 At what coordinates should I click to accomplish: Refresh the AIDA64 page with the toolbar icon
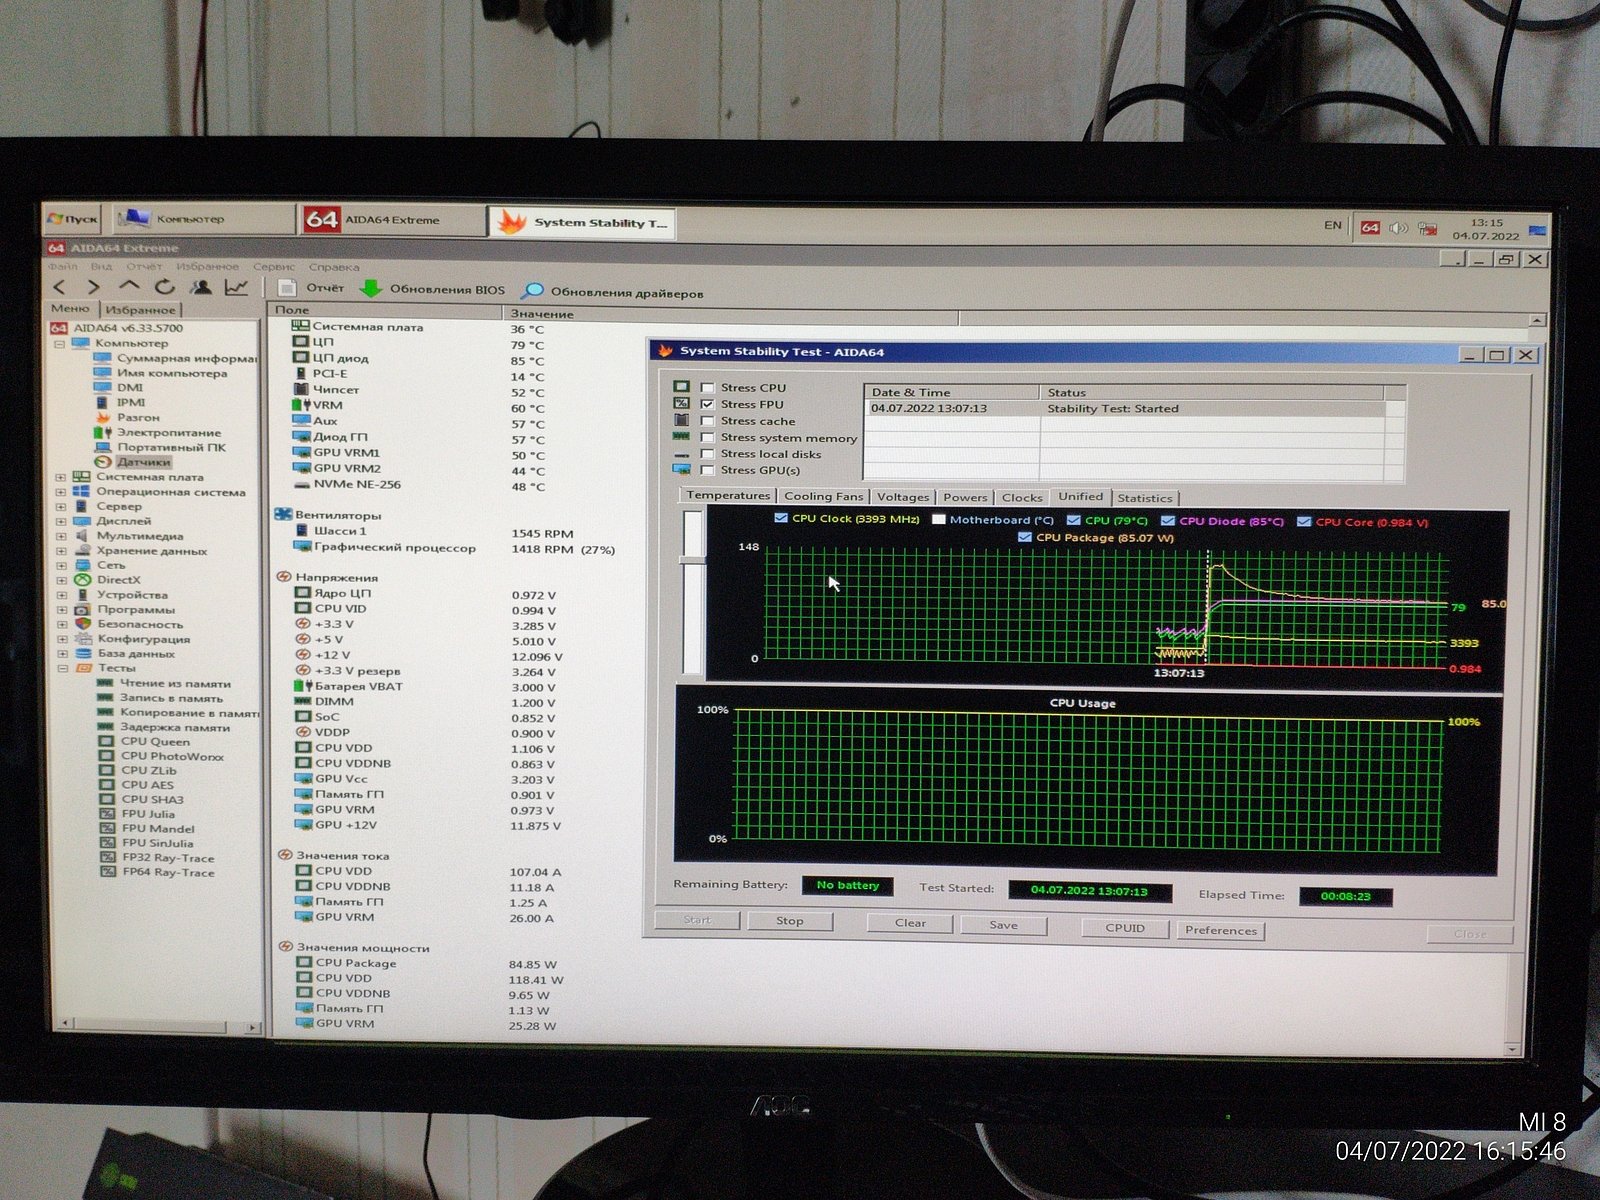[x=164, y=287]
